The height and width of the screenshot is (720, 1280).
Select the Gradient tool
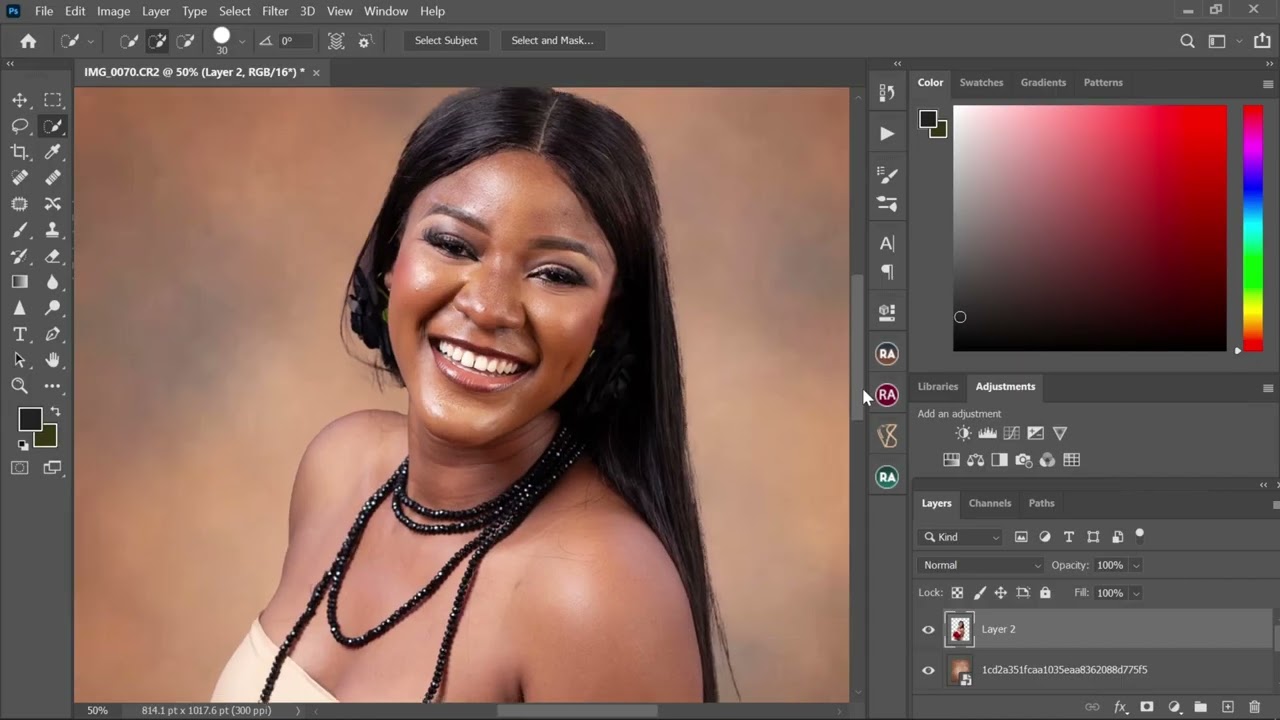20,282
